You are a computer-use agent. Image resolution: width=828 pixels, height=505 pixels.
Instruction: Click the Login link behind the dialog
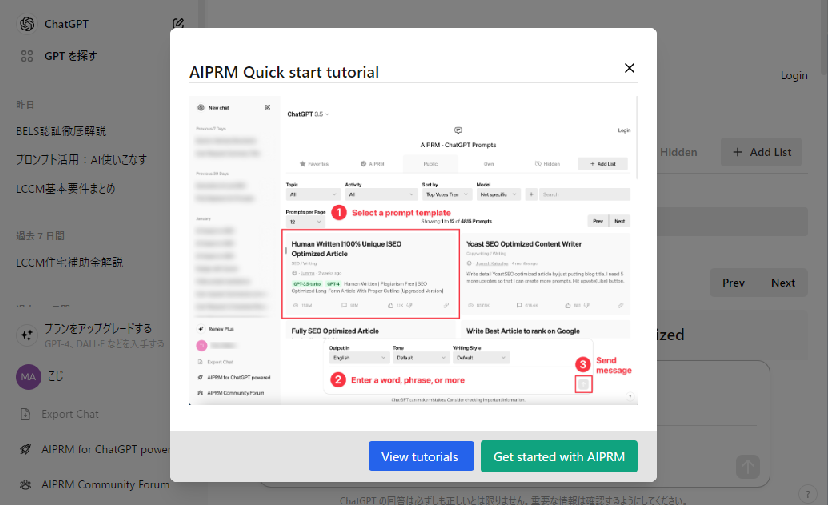pos(794,76)
